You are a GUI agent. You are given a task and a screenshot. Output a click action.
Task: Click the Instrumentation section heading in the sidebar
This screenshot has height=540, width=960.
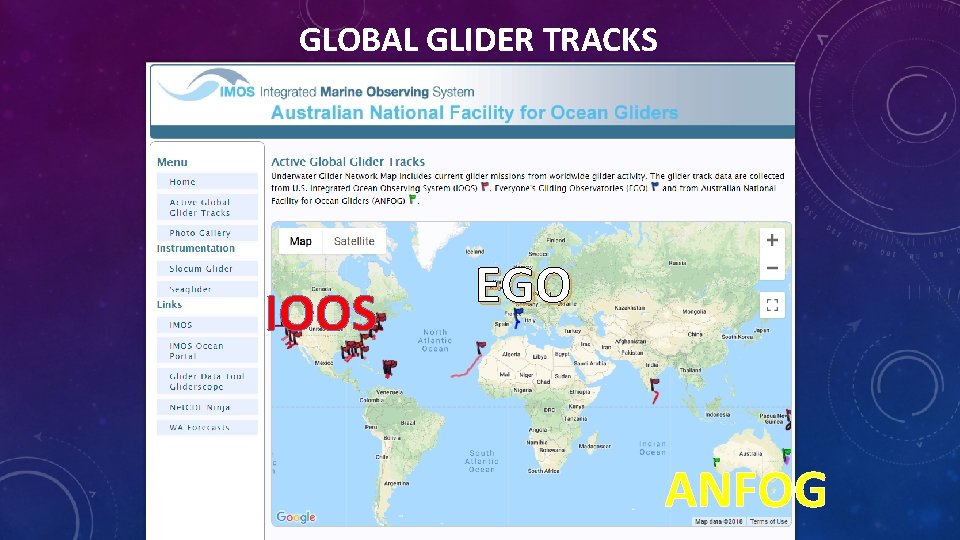[195, 249]
